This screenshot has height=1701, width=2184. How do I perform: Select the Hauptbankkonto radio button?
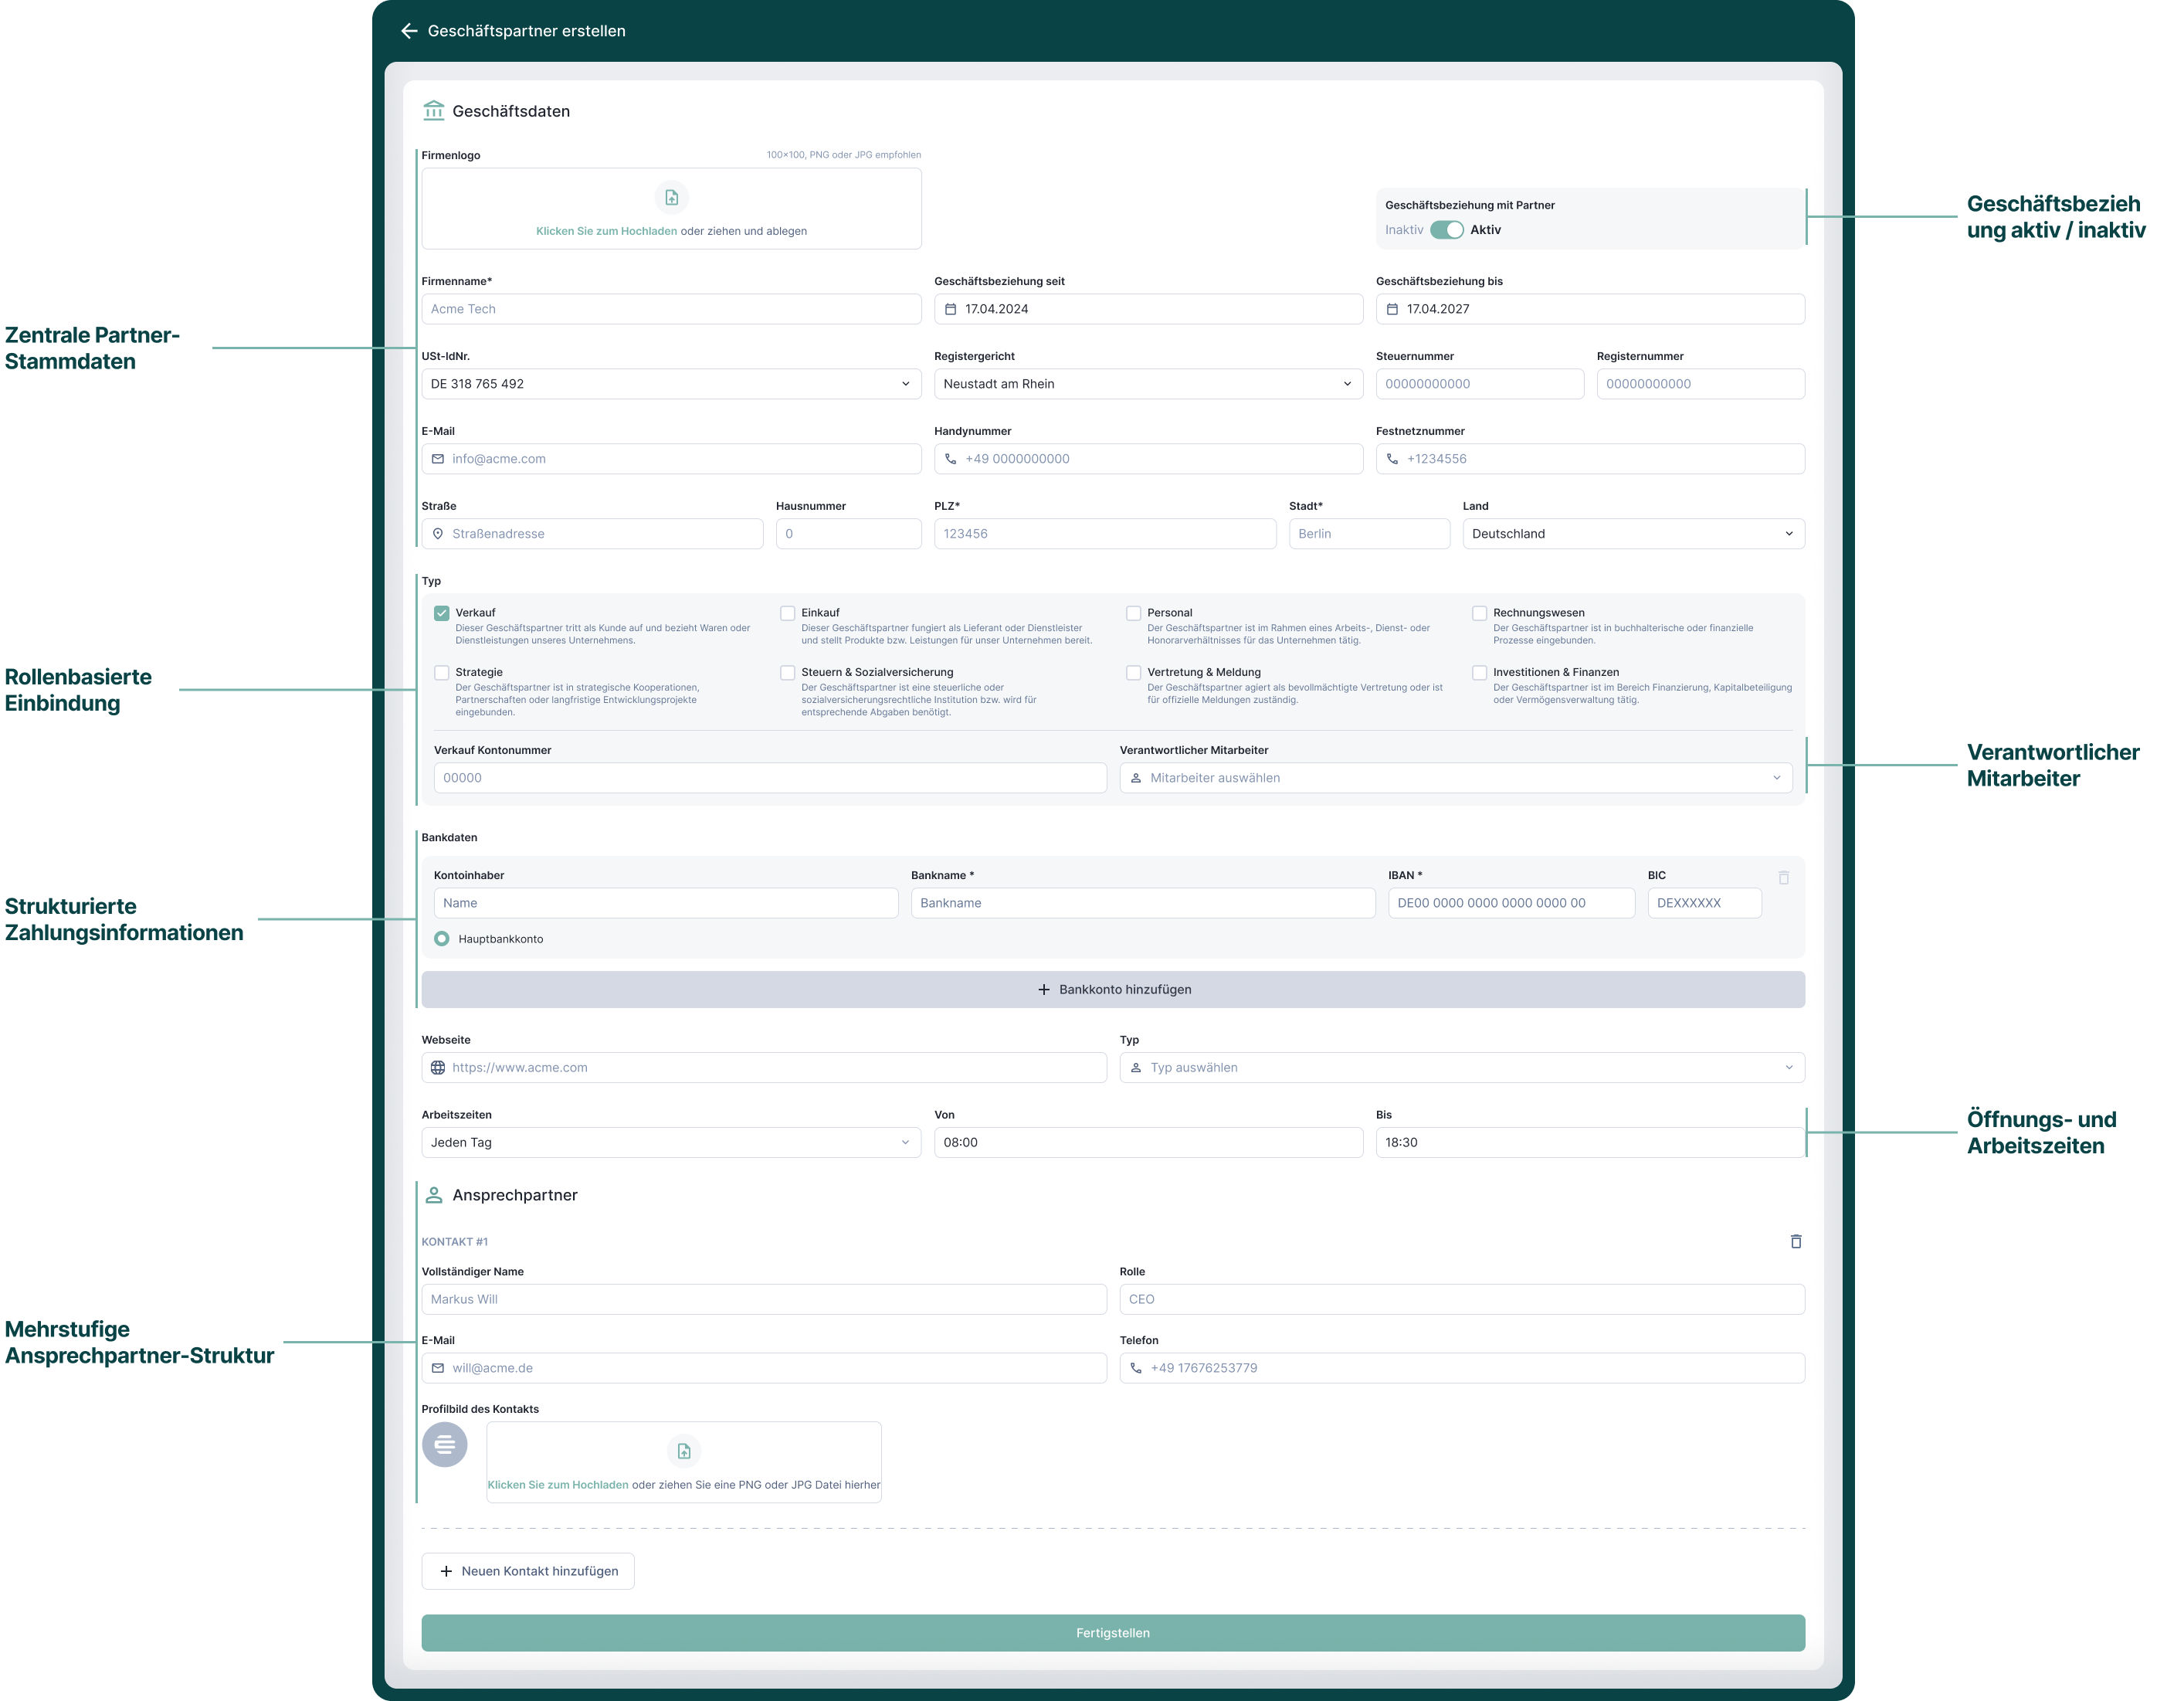(x=442, y=939)
